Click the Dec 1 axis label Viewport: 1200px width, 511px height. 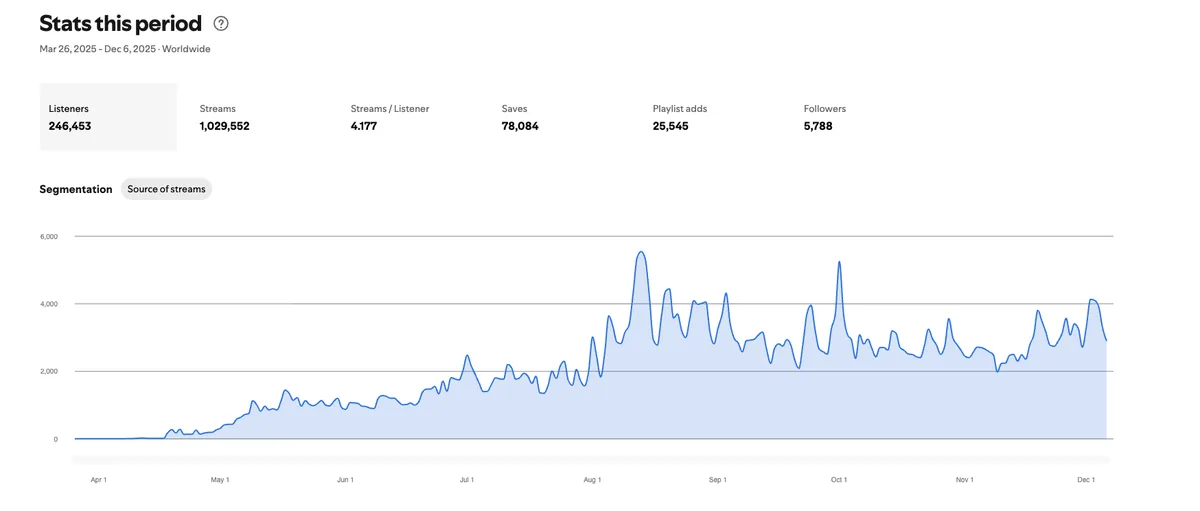(x=1086, y=480)
